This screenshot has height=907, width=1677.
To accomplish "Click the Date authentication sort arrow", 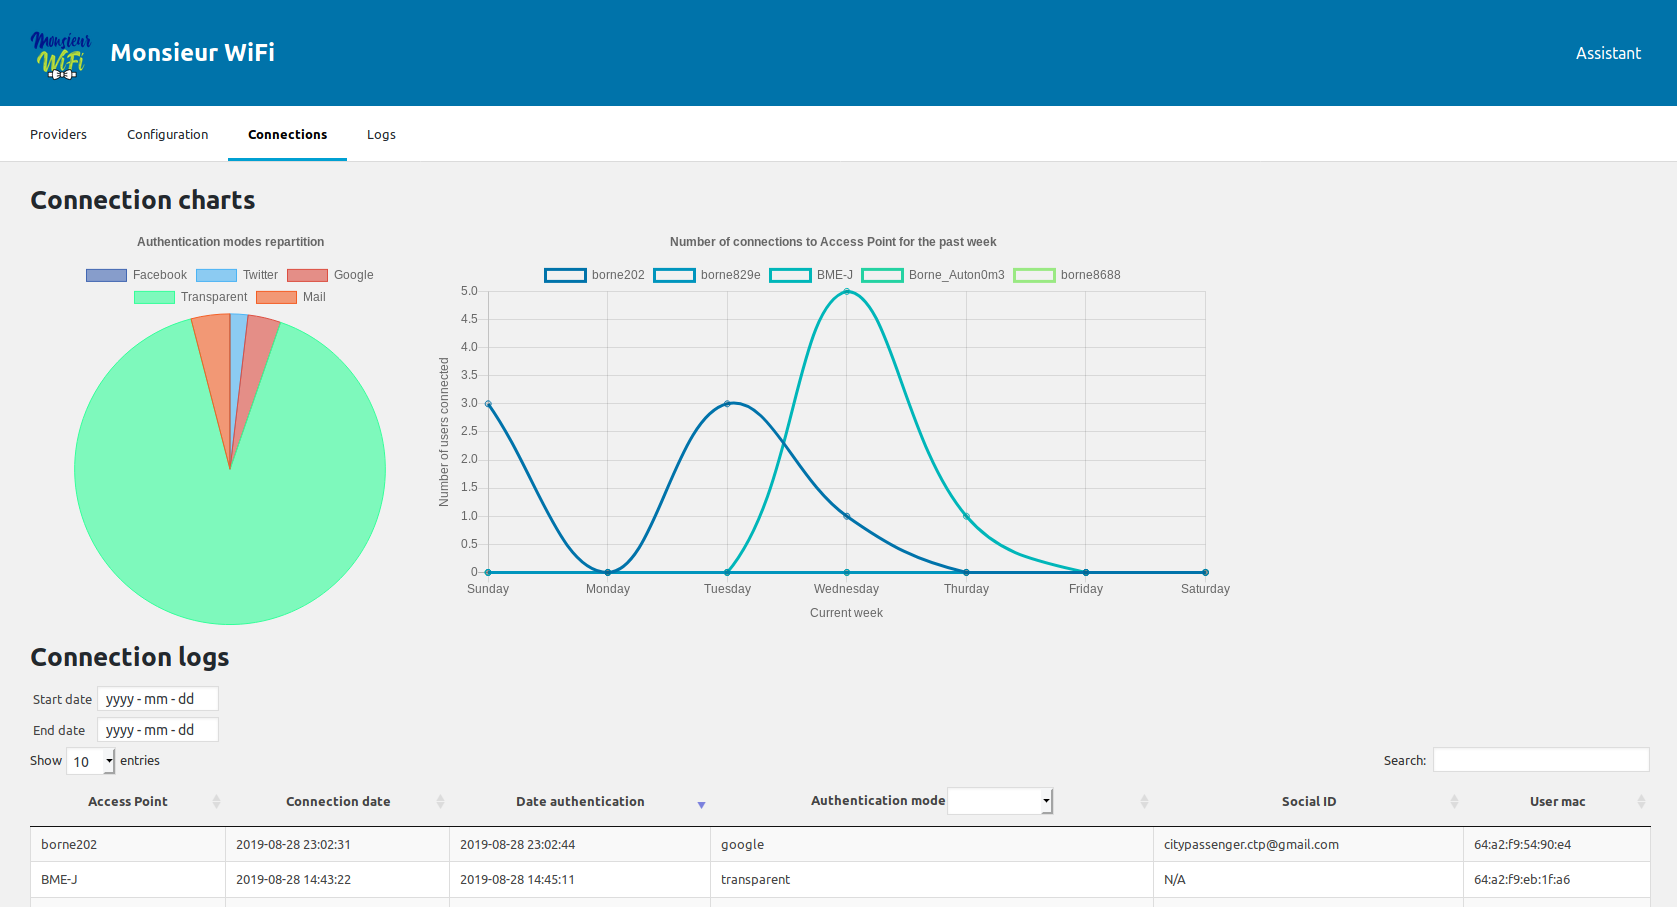I will tap(701, 804).
